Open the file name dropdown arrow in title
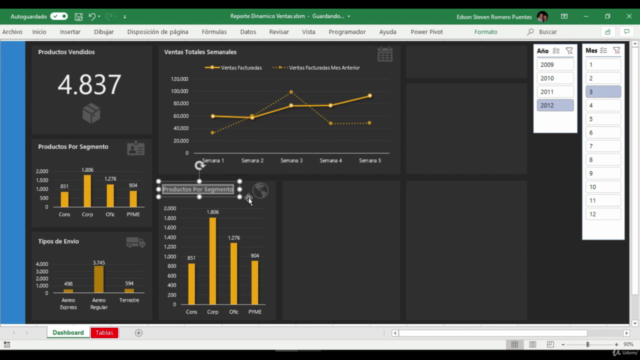Screen dimensions: 640x360 (349, 16)
